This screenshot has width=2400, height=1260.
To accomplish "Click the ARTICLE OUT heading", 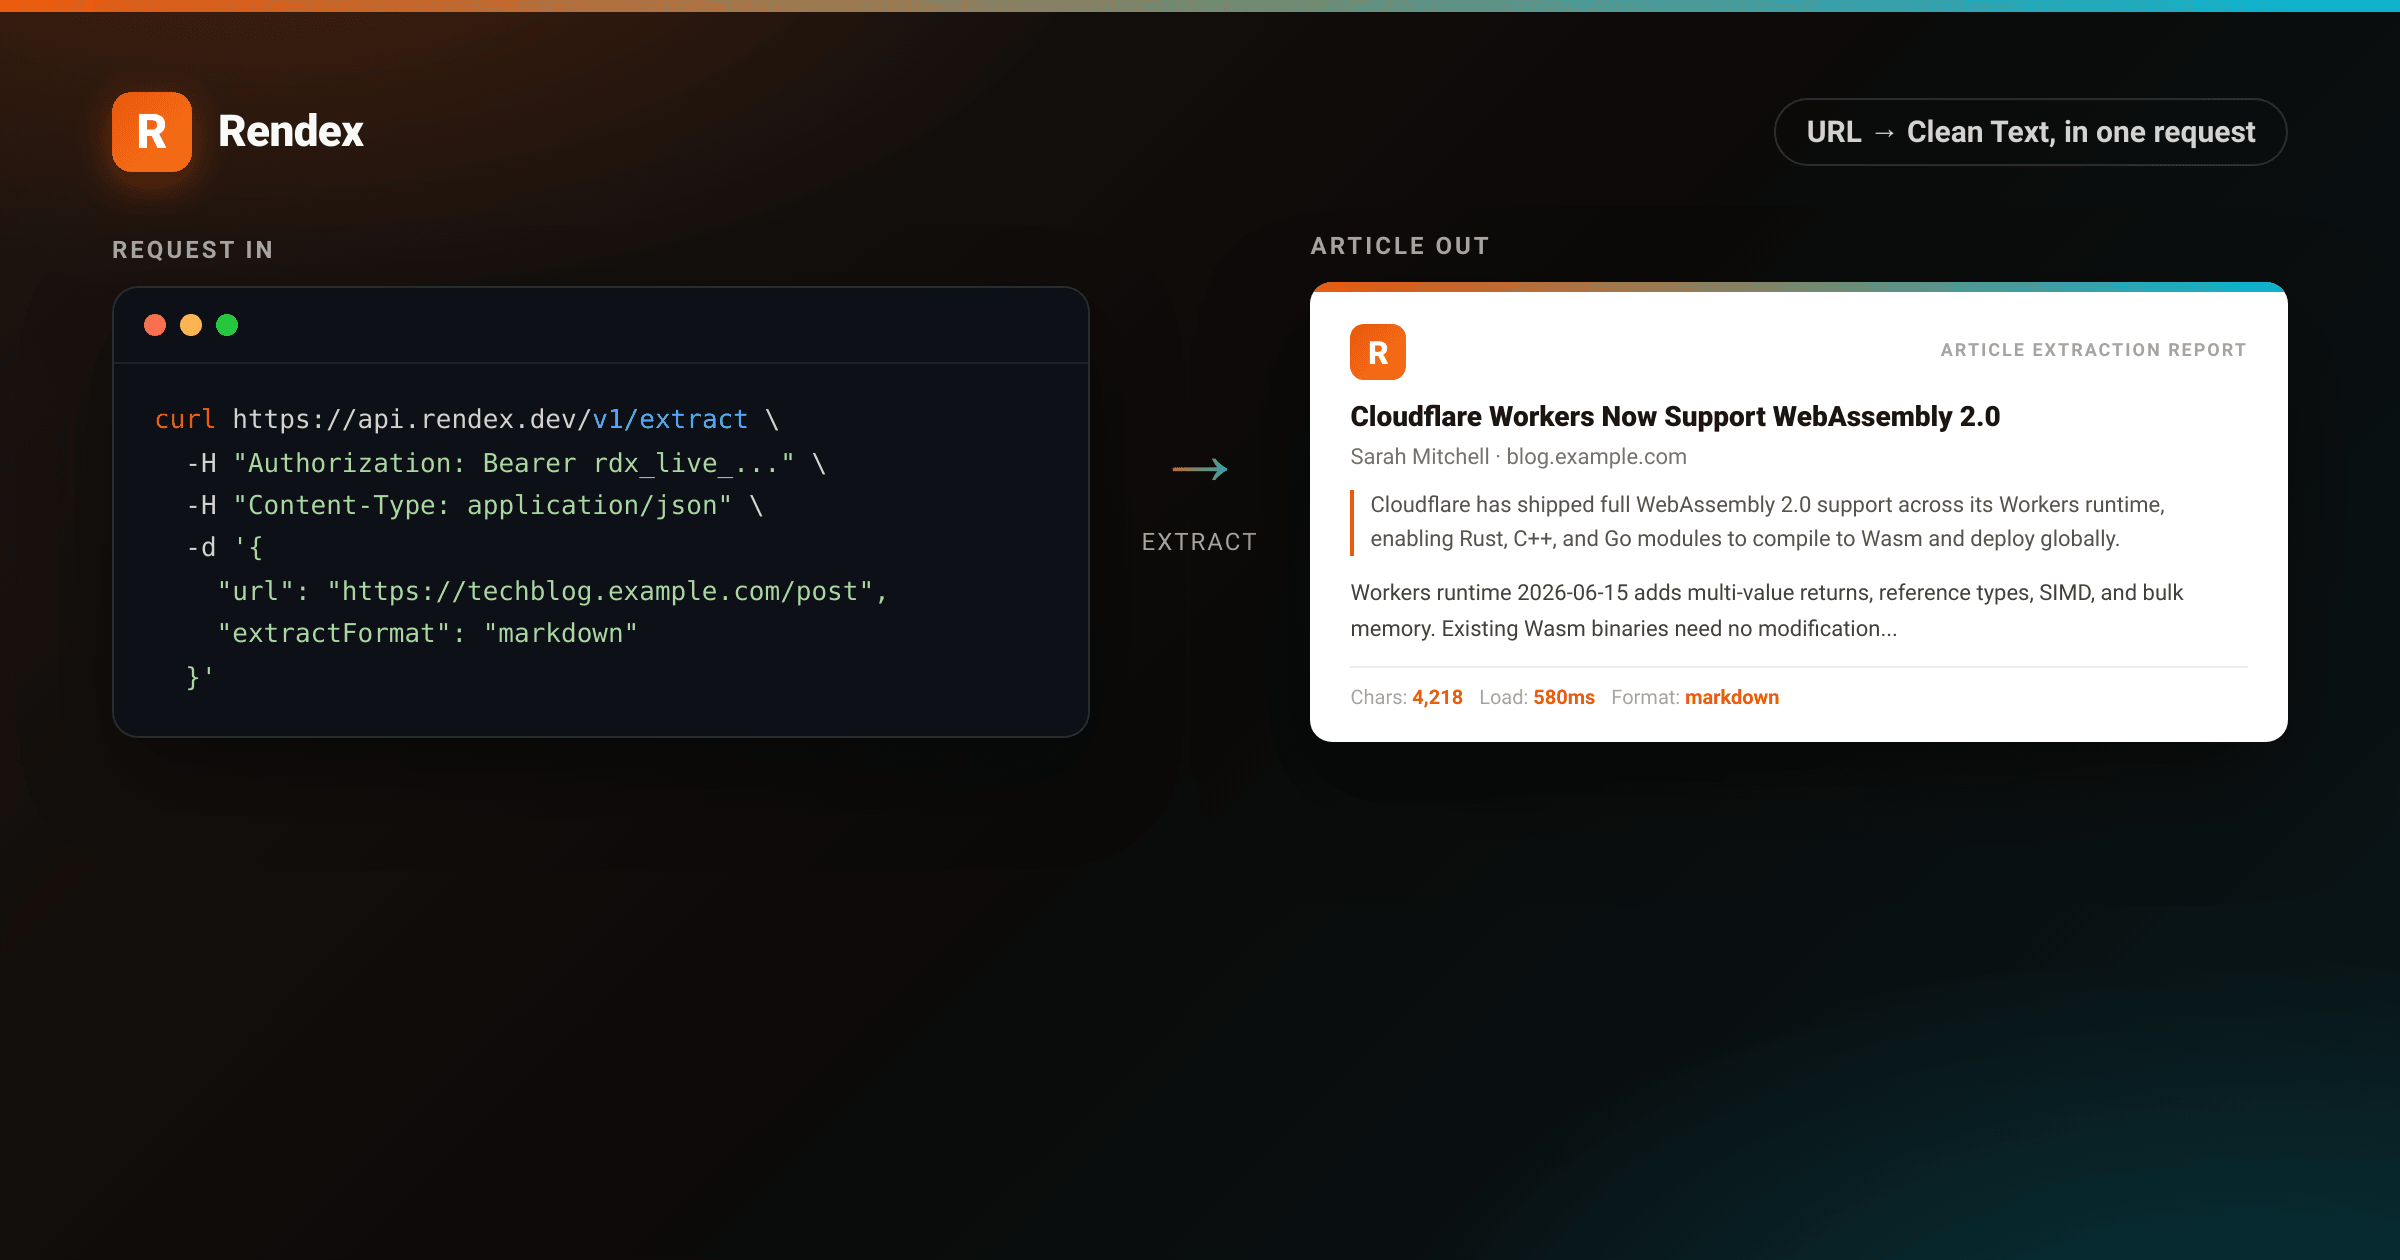I will pyautogui.click(x=1400, y=246).
